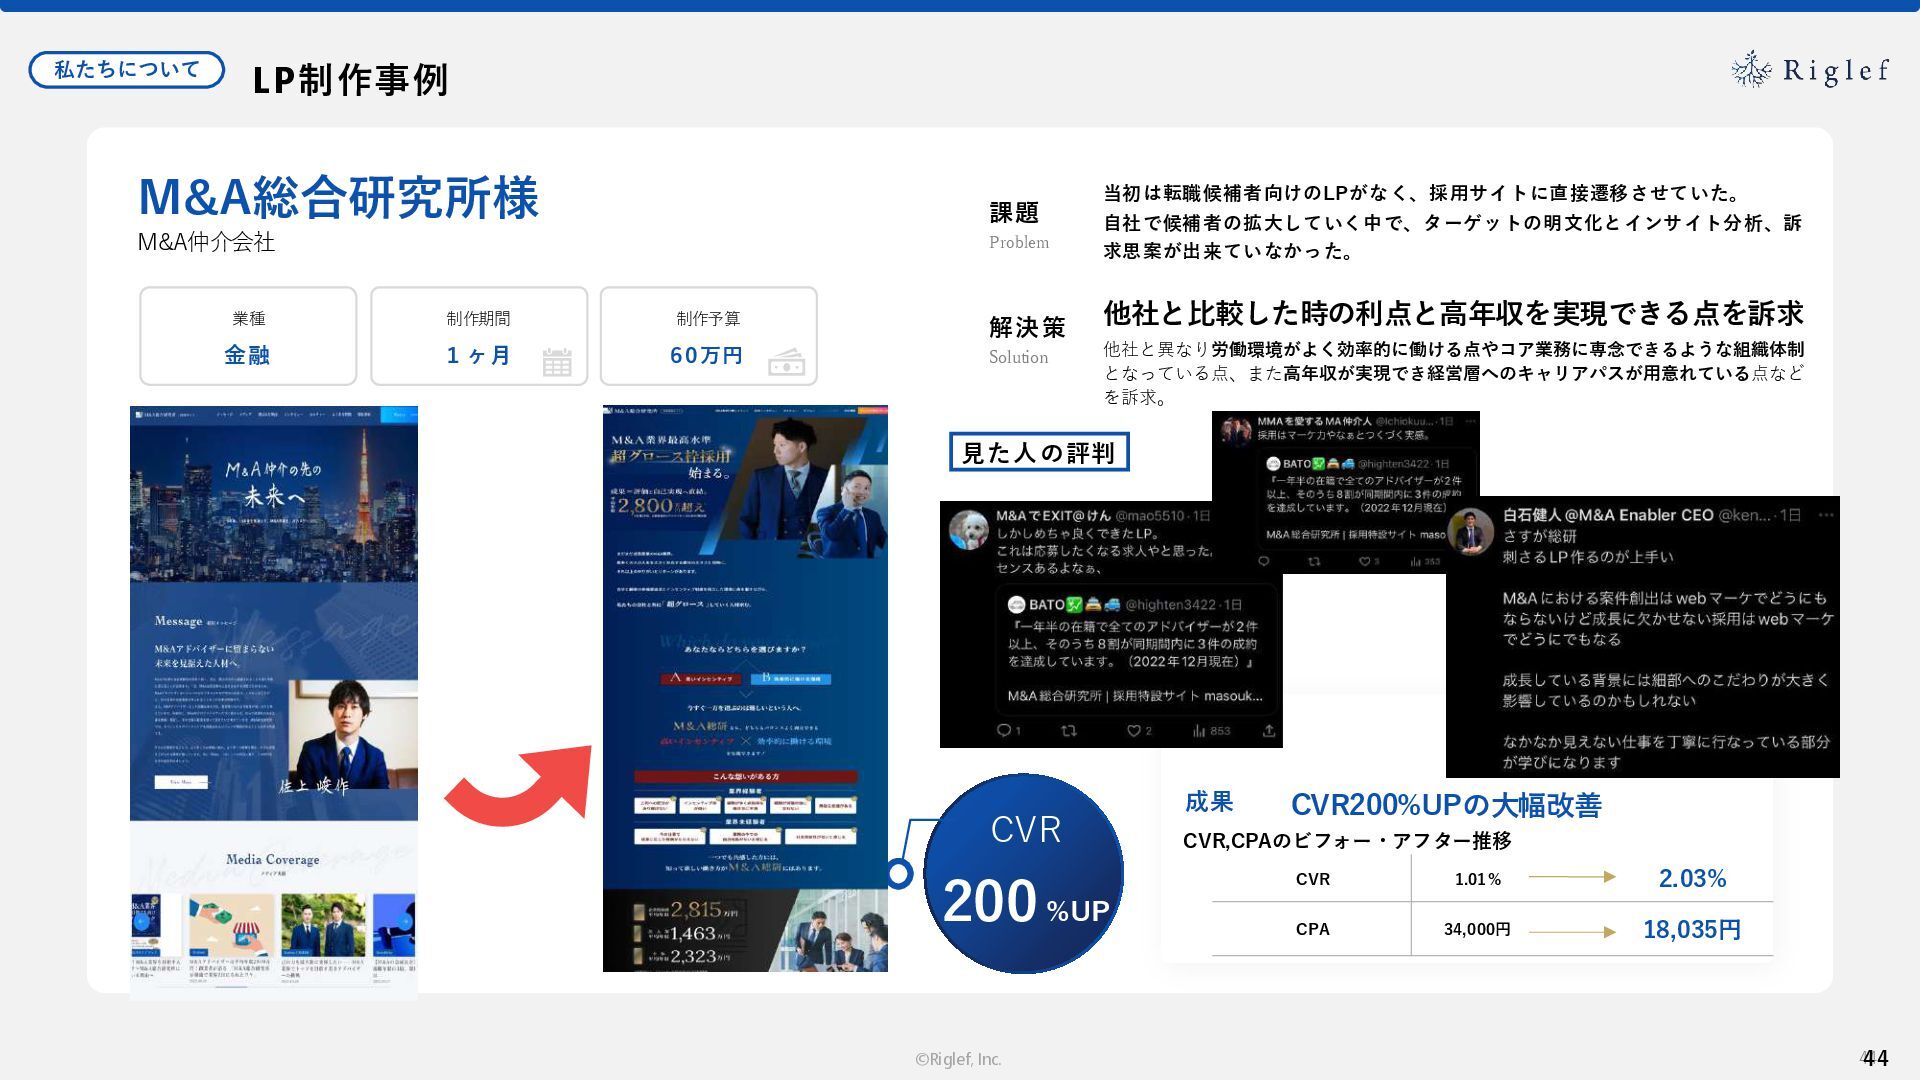Screen dimensions: 1920x1080
Task: Click the 見た人の評判 label box
Action: click(x=1038, y=452)
